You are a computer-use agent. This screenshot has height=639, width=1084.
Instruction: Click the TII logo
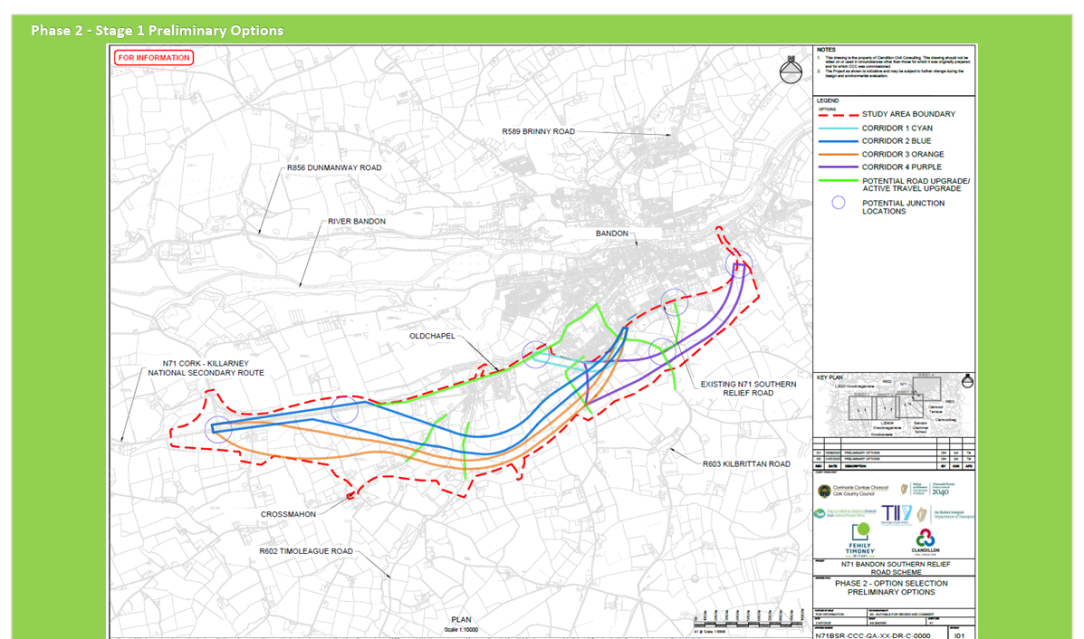point(896,514)
